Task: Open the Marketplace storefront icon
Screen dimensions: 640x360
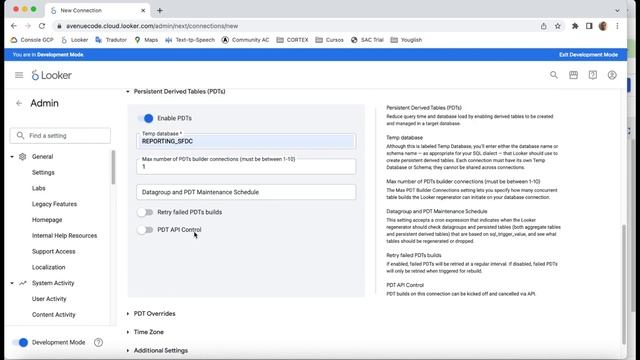Action: (x=573, y=75)
